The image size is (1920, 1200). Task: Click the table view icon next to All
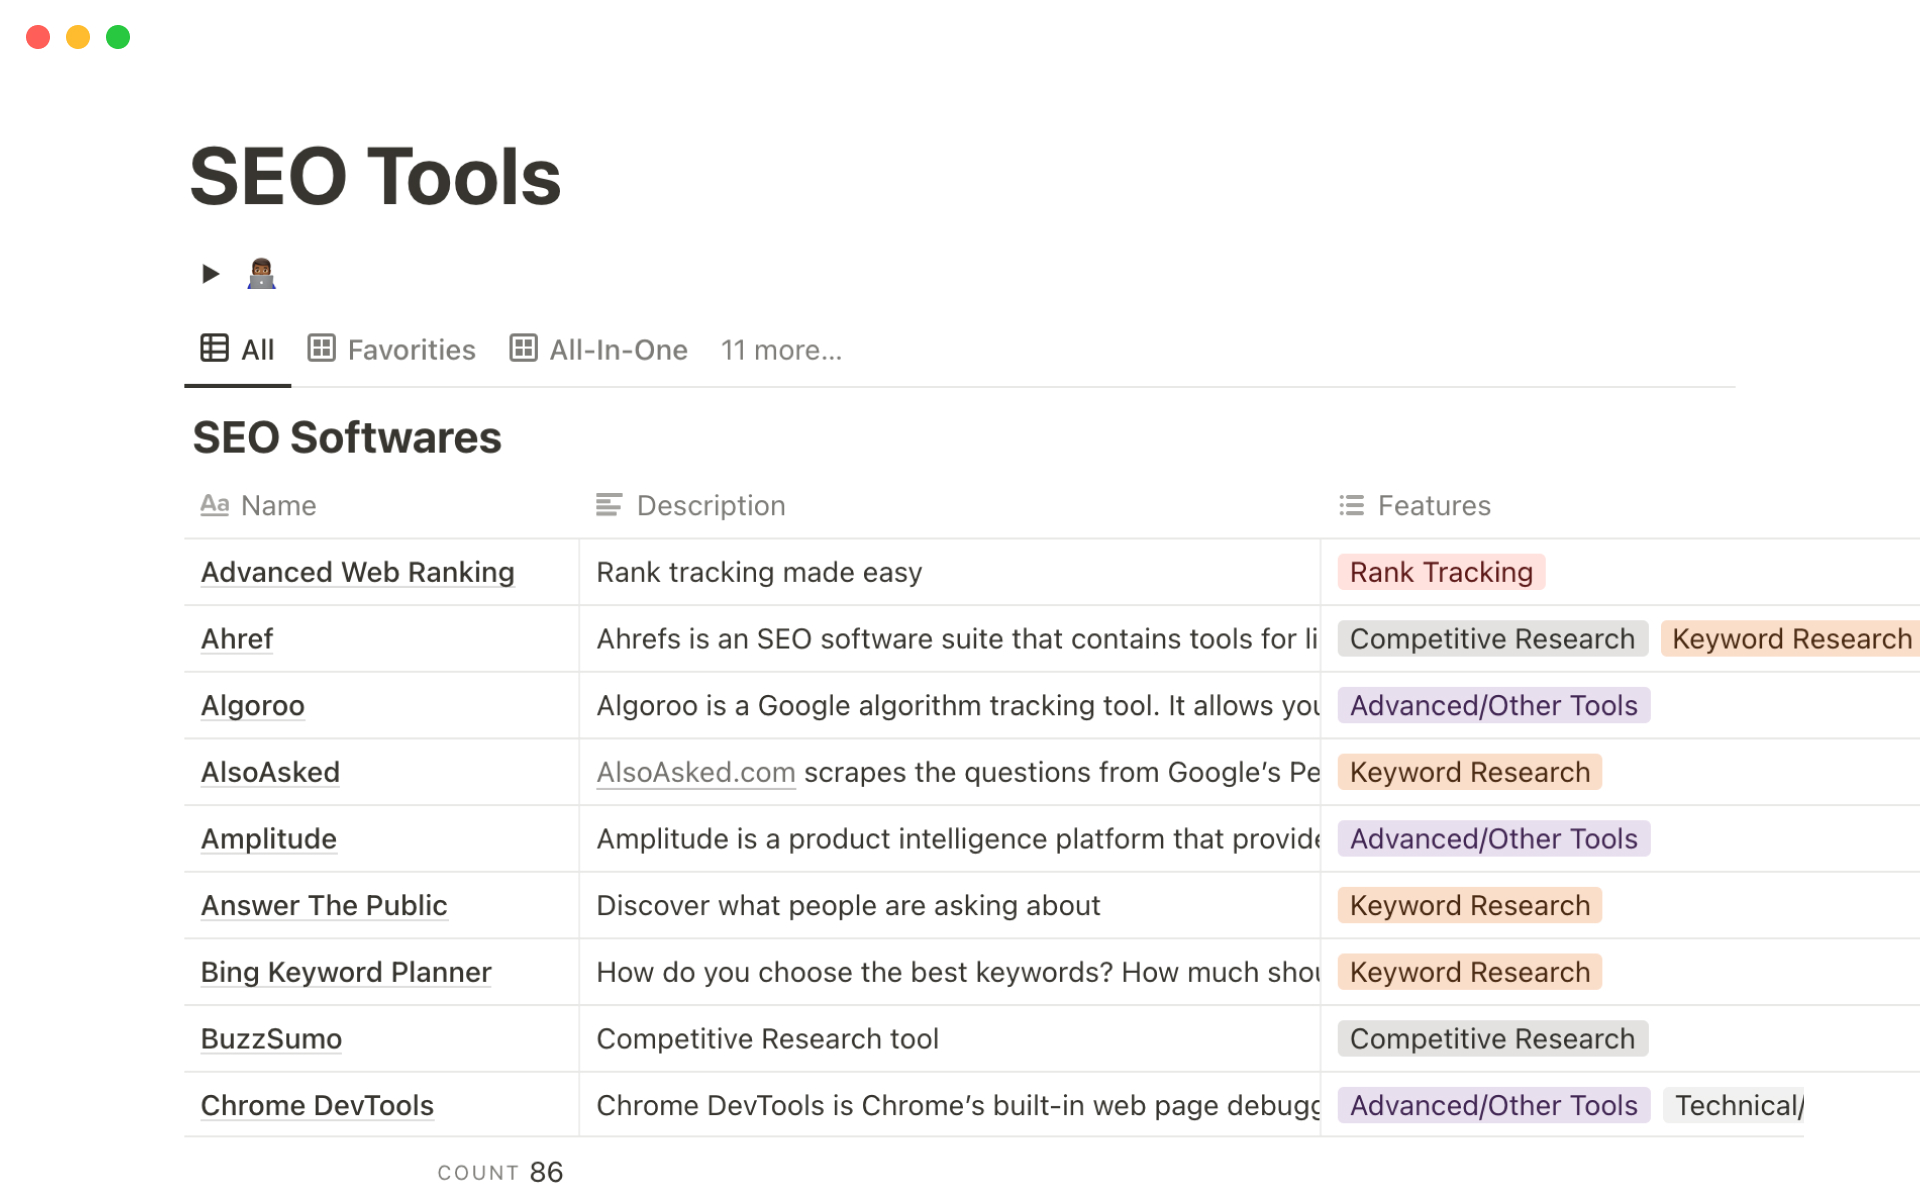click(x=213, y=349)
